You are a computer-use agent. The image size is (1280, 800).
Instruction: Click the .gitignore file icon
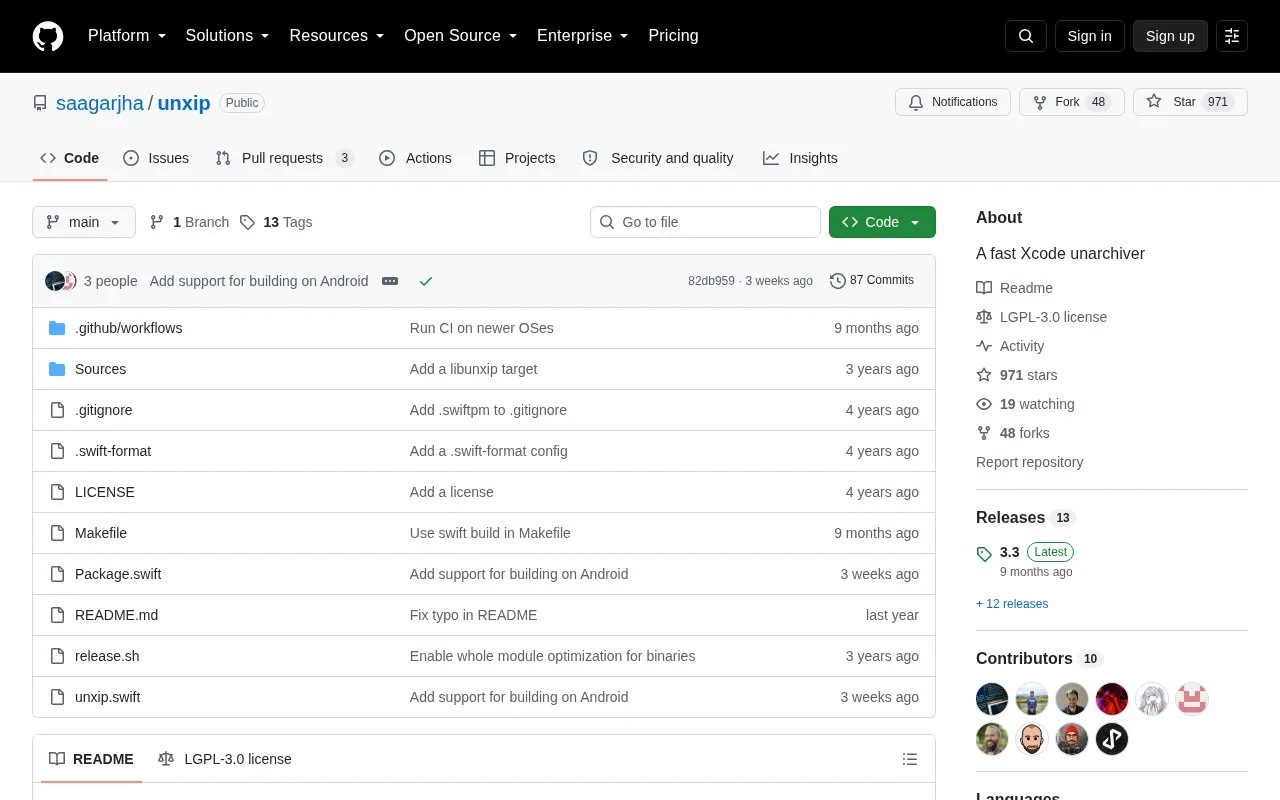[57, 410]
